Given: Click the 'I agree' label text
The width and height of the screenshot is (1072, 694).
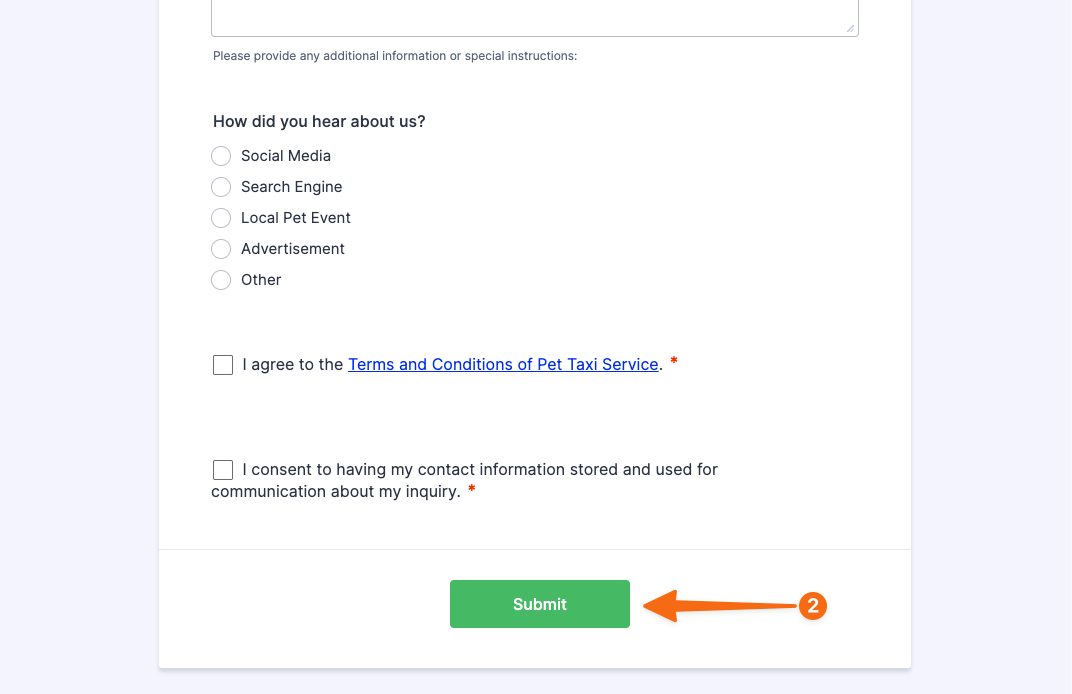Looking at the screenshot, I should [x=293, y=364].
